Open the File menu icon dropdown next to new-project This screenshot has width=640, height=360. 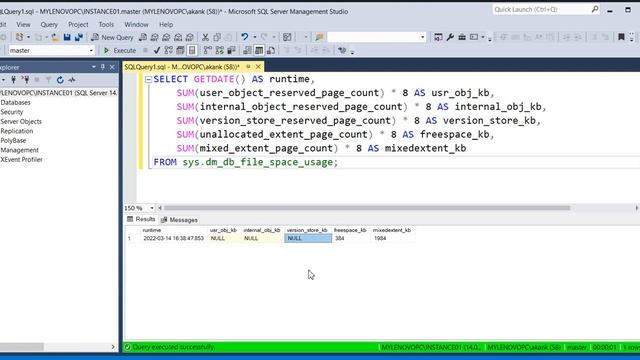[x=28, y=37]
